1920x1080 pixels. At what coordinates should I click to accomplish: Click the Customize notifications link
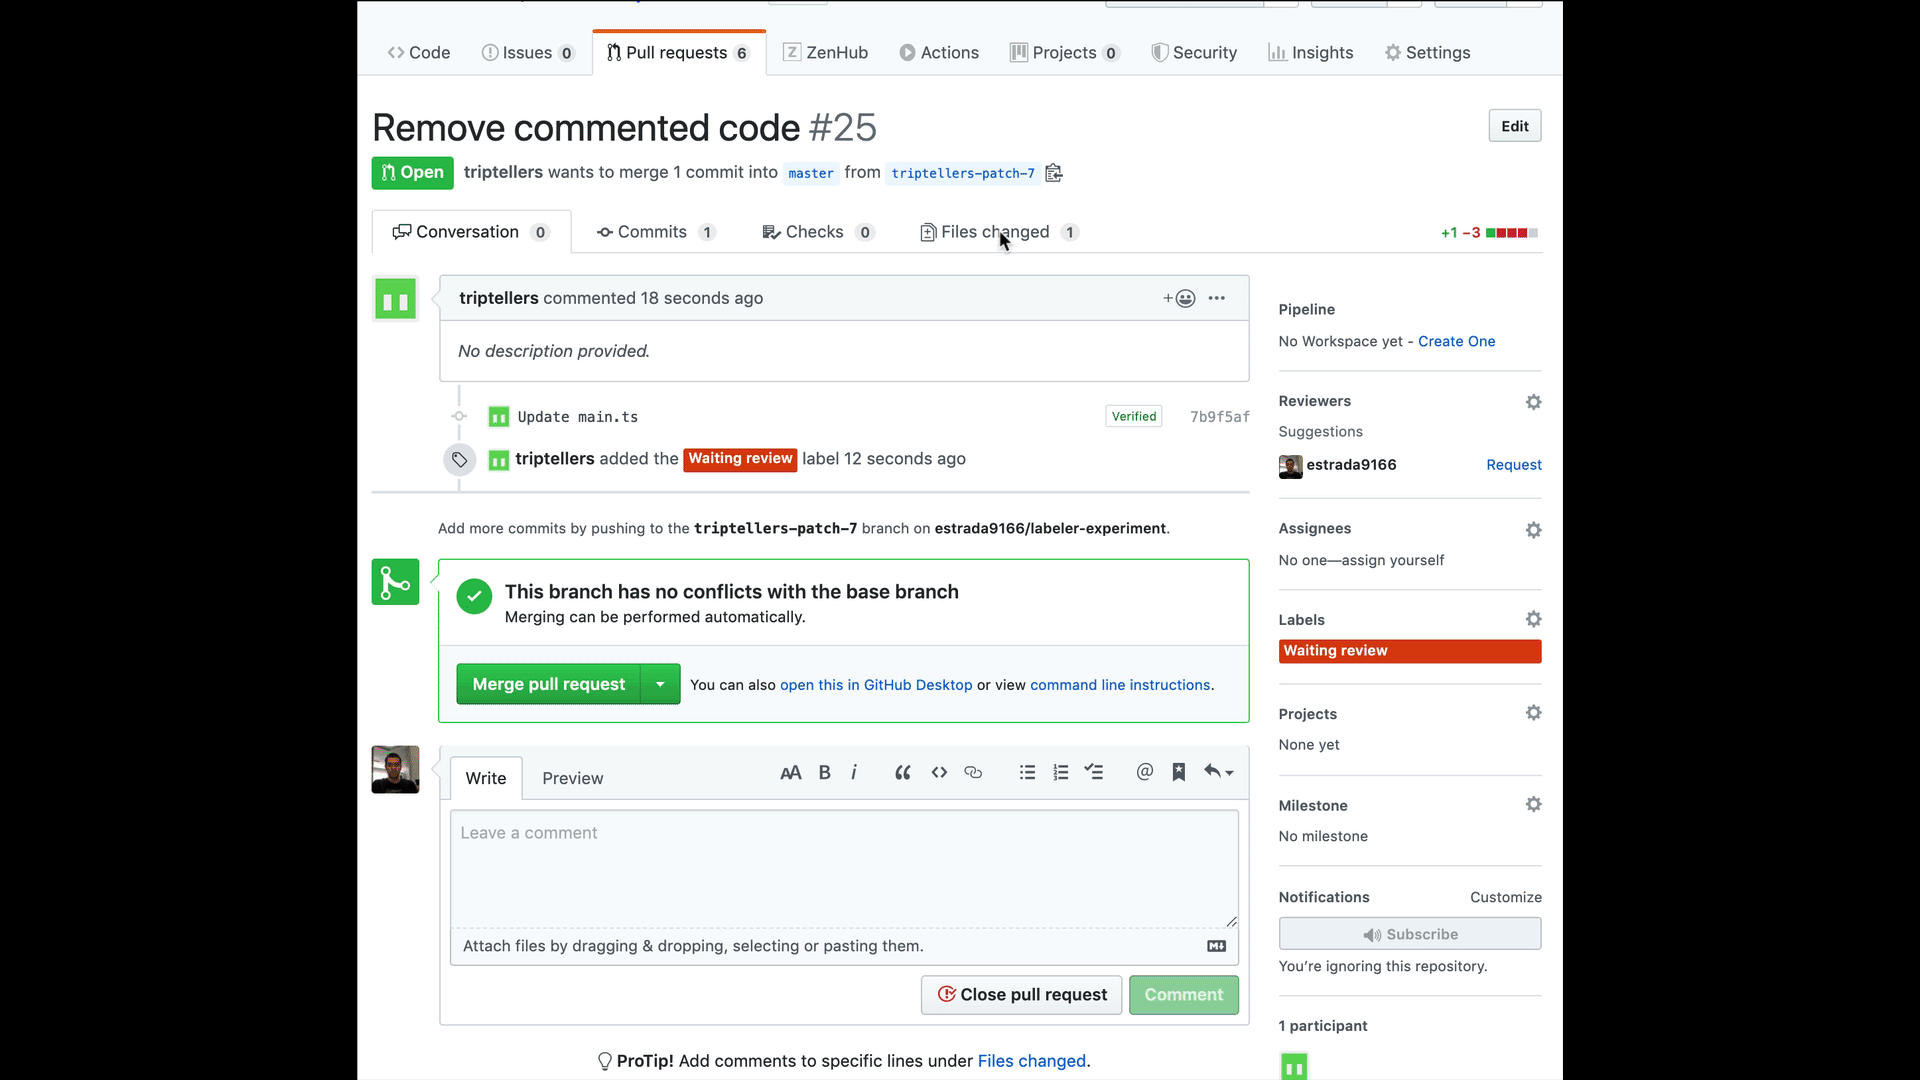coord(1506,898)
